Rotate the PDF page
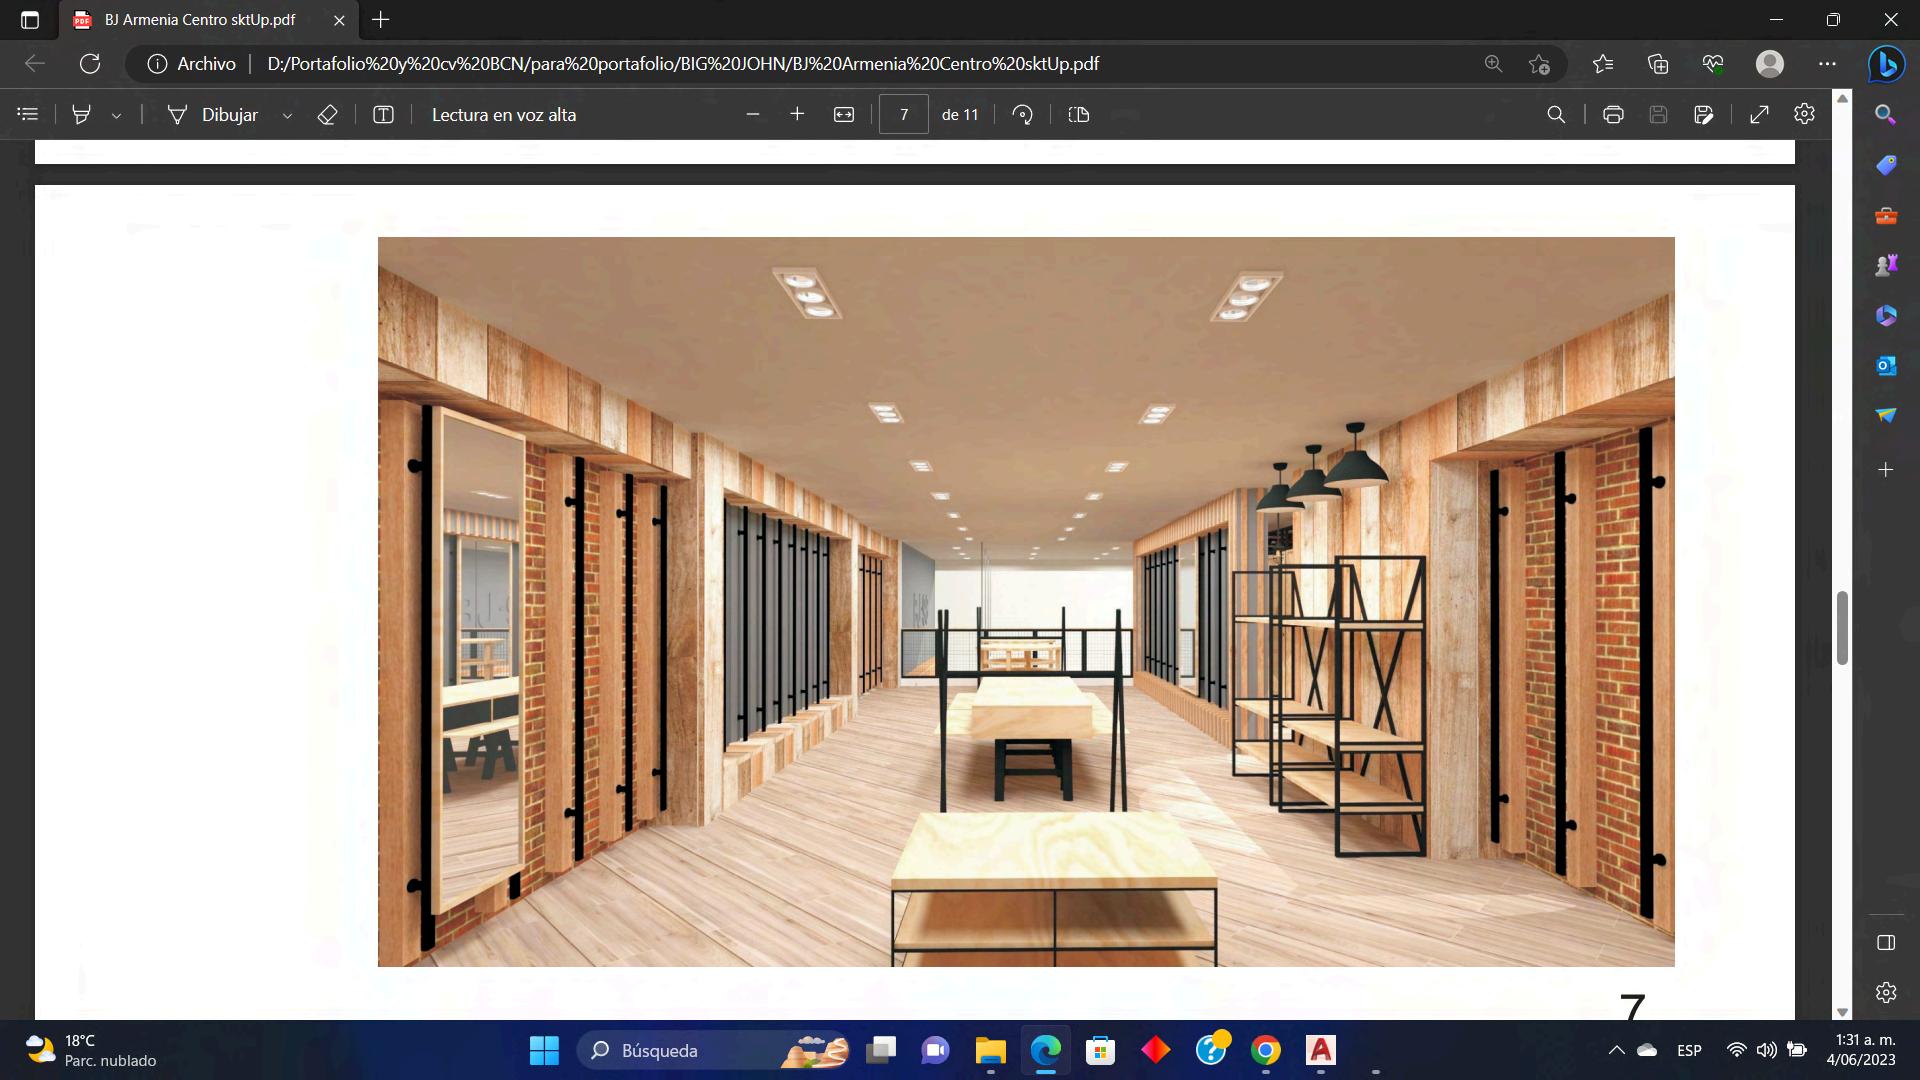The height and width of the screenshot is (1080, 1920). 1022,114
